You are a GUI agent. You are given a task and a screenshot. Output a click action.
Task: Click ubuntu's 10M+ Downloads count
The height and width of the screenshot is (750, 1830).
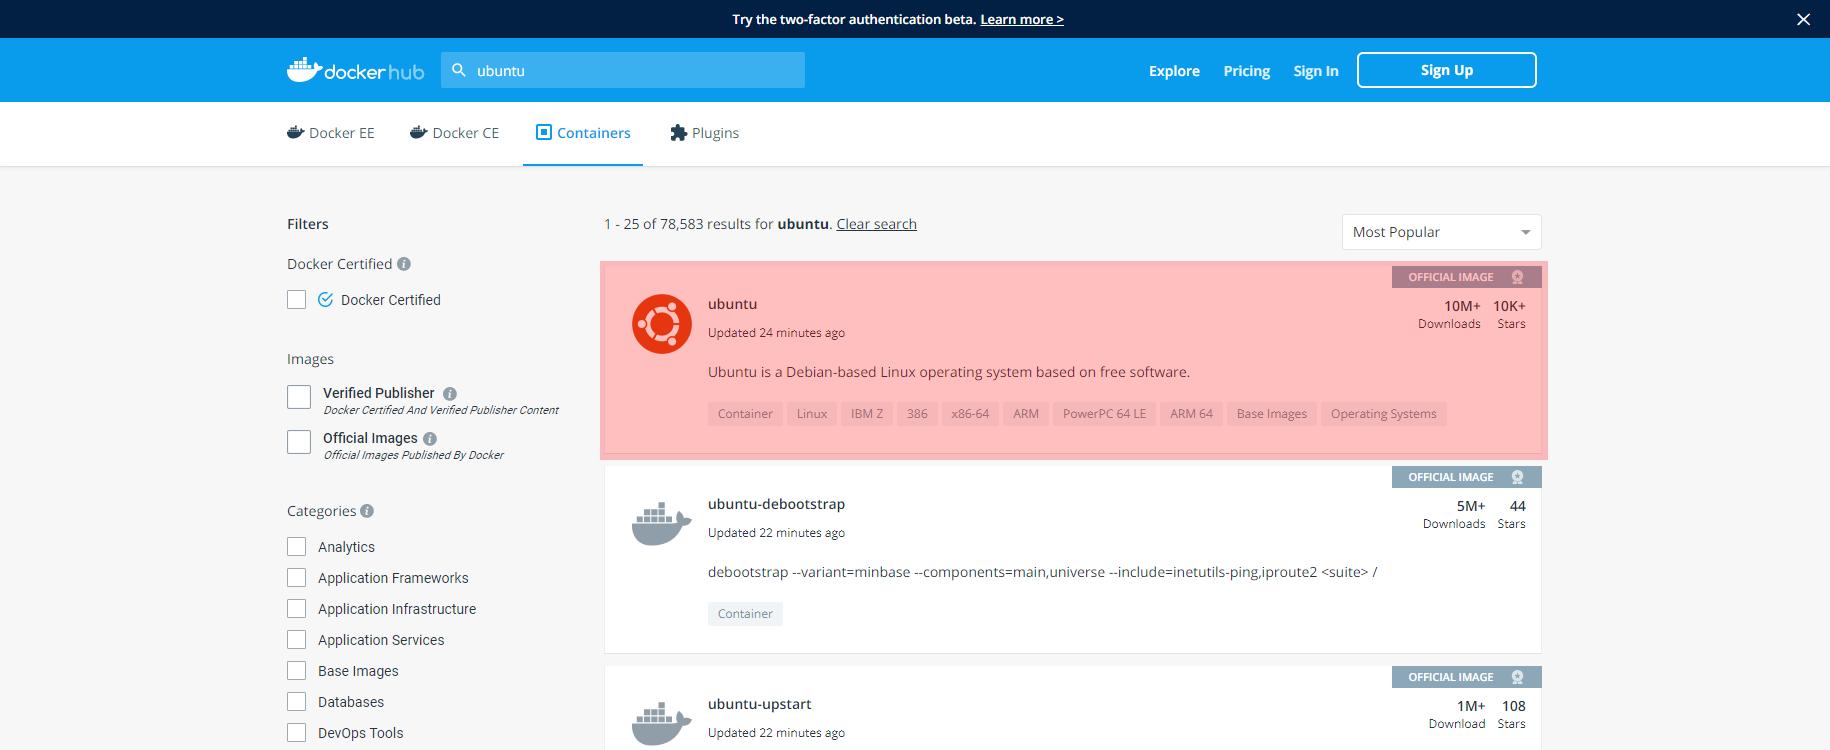pos(1450,314)
